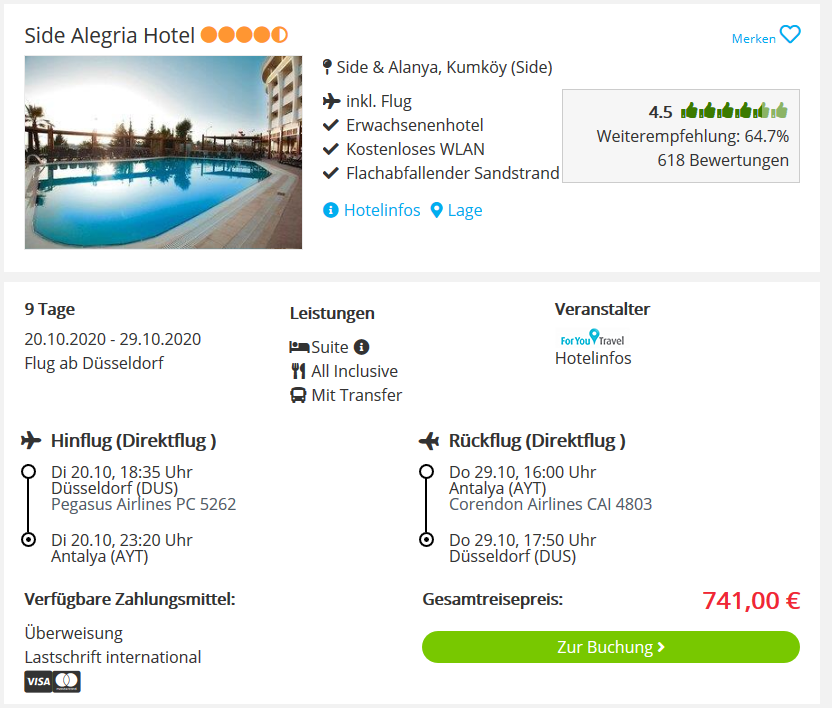Click the All Inclusive cutlery icon

click(299, 371)
